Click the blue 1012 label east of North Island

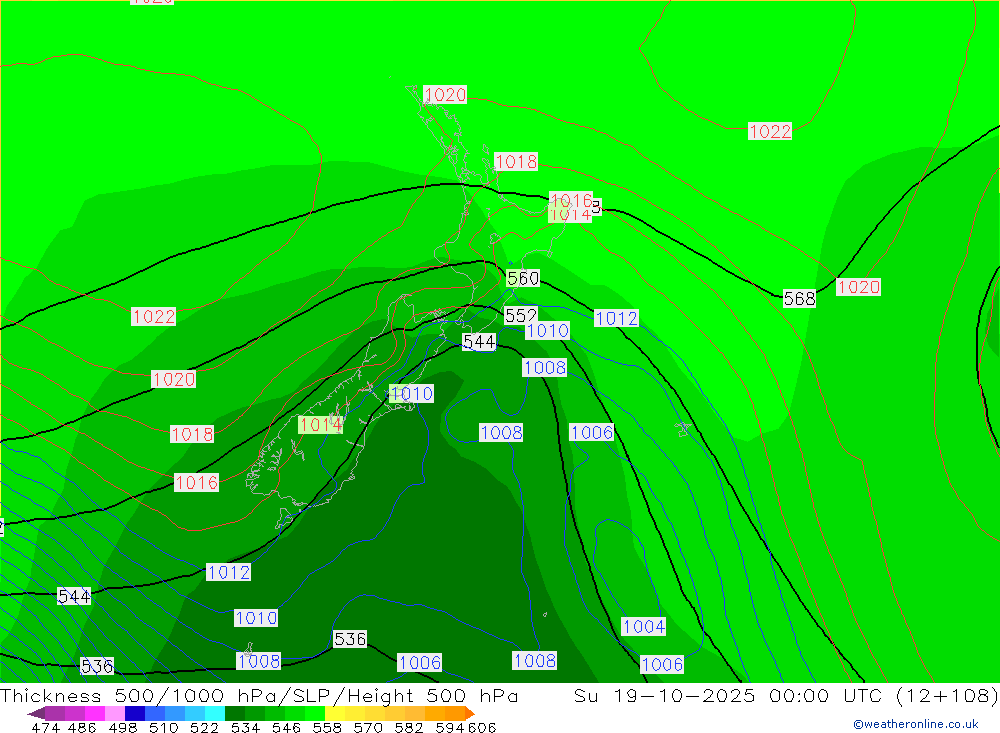[x=616, y=318]
